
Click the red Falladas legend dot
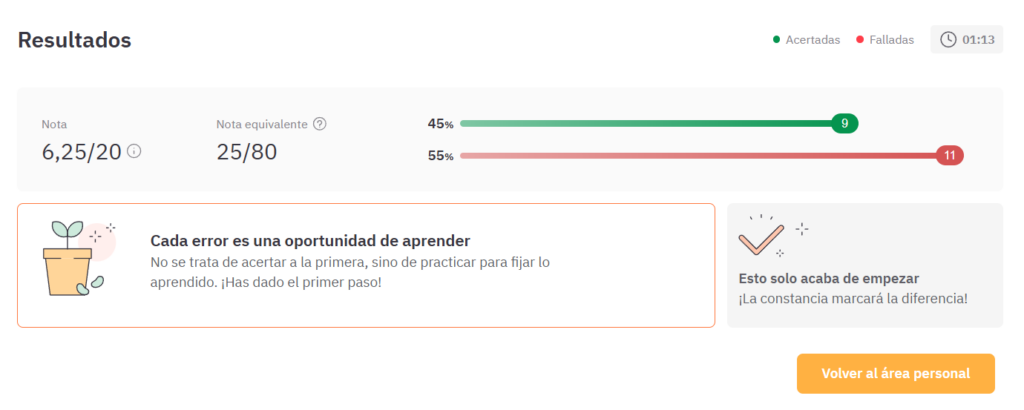(860, 40)
